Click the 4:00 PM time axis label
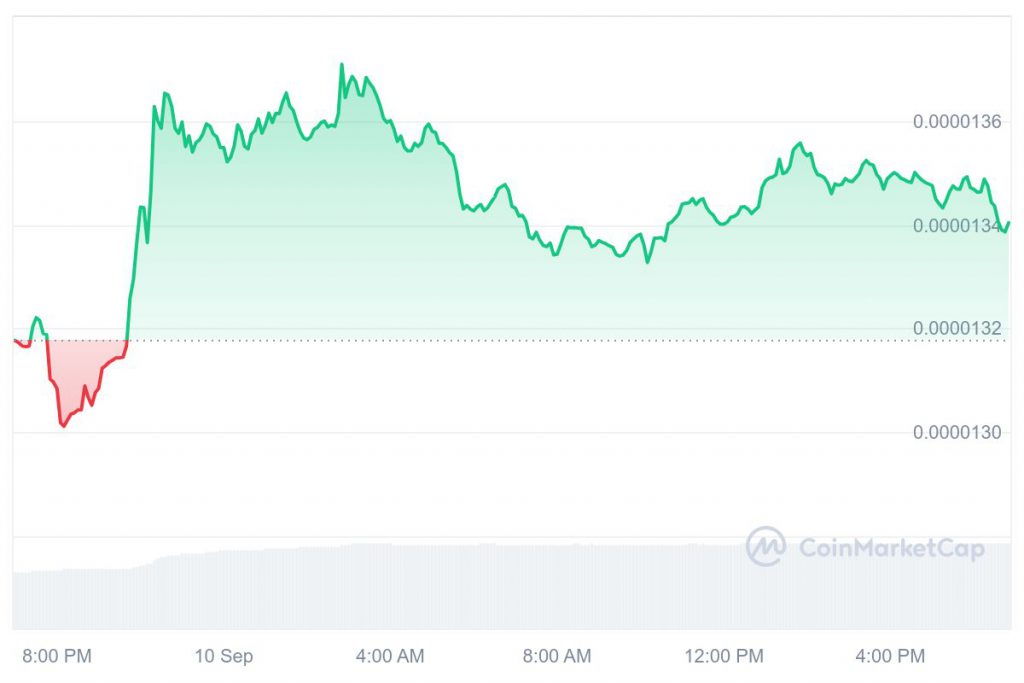This screenshot has height=683, width=1024. coord(891,656)
